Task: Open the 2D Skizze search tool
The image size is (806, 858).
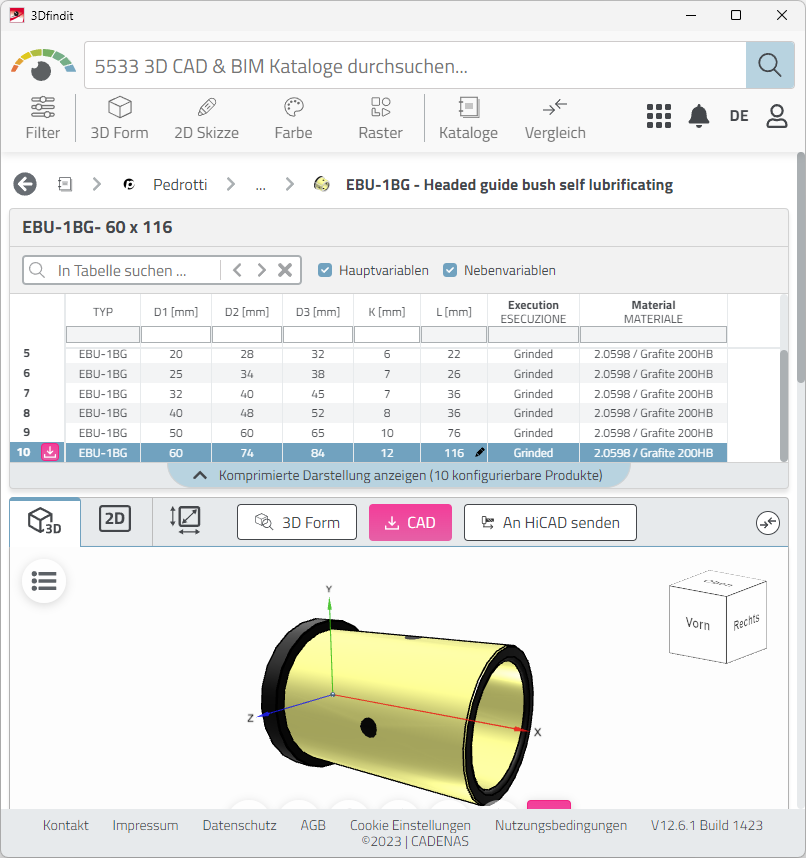Action: click(206, 118)
